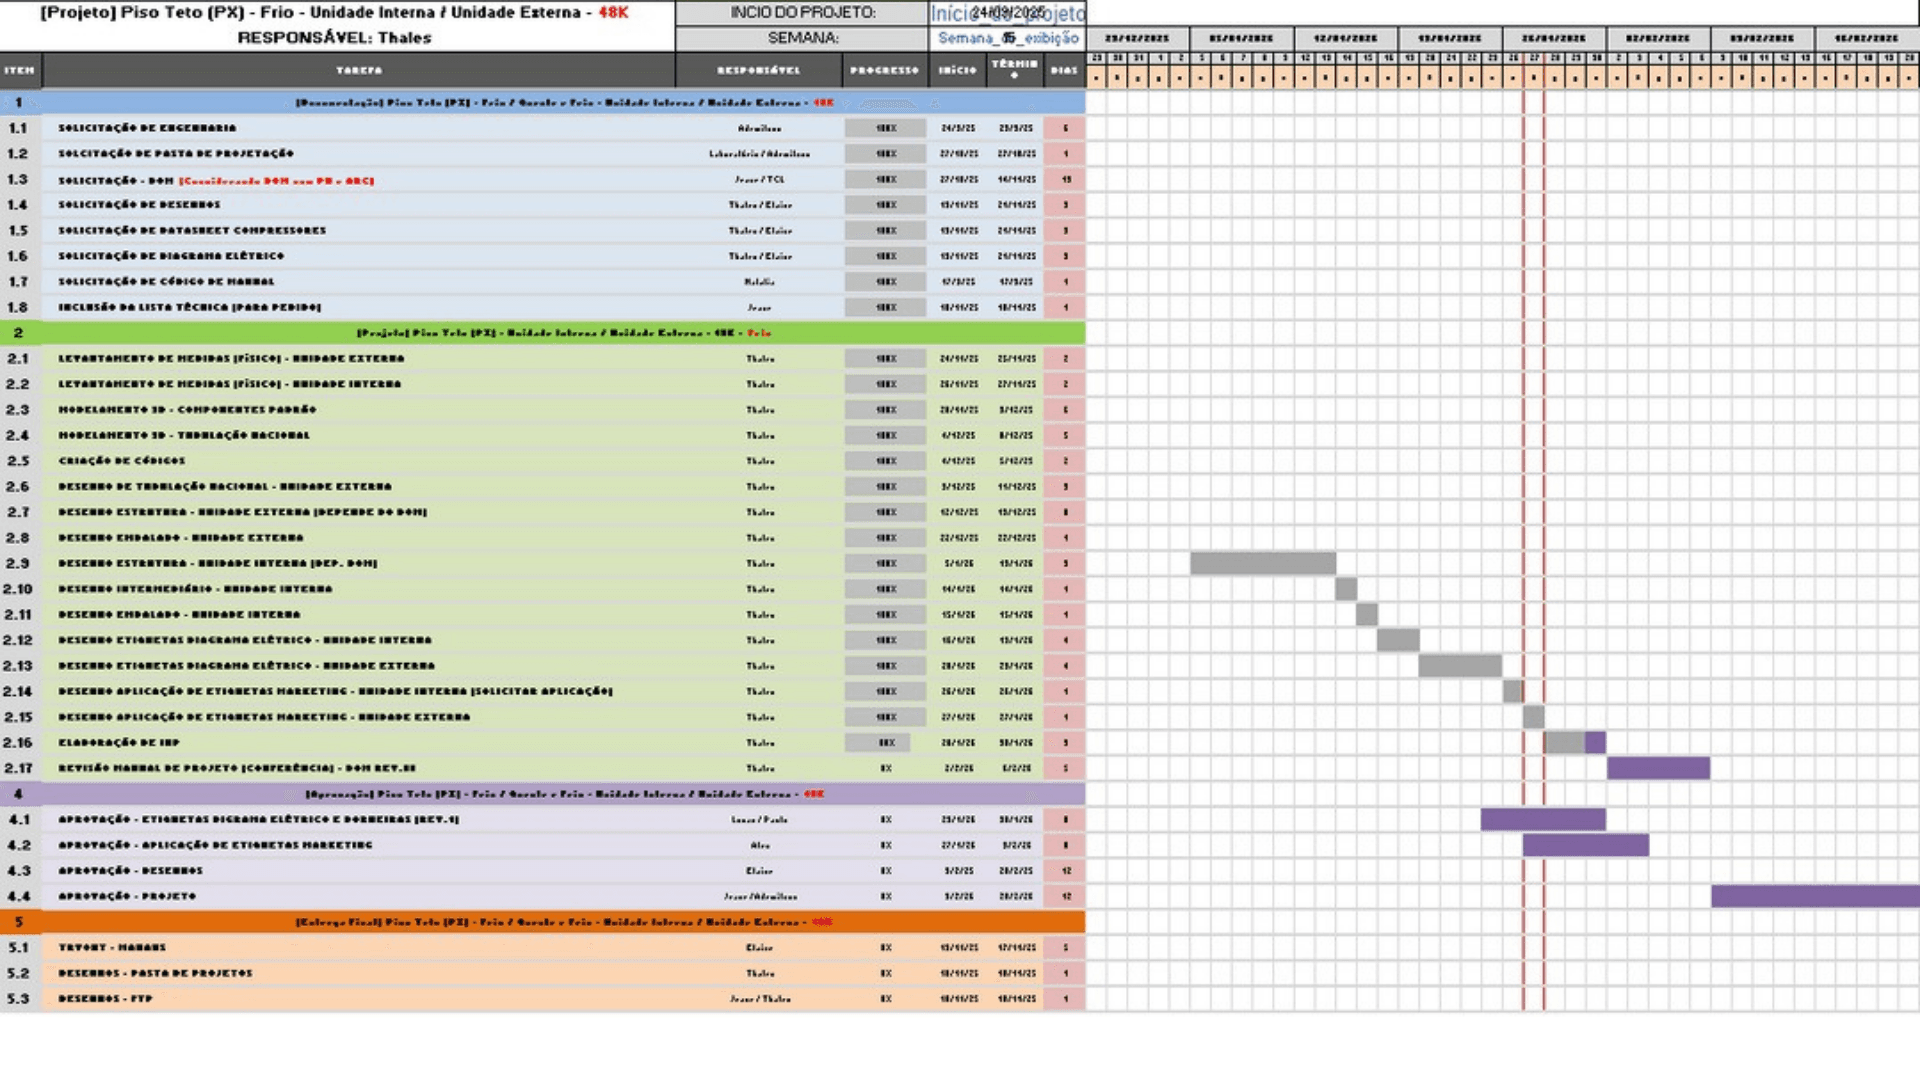
Task: Click the PROGRESSO column header
Action: pos(884,70)
